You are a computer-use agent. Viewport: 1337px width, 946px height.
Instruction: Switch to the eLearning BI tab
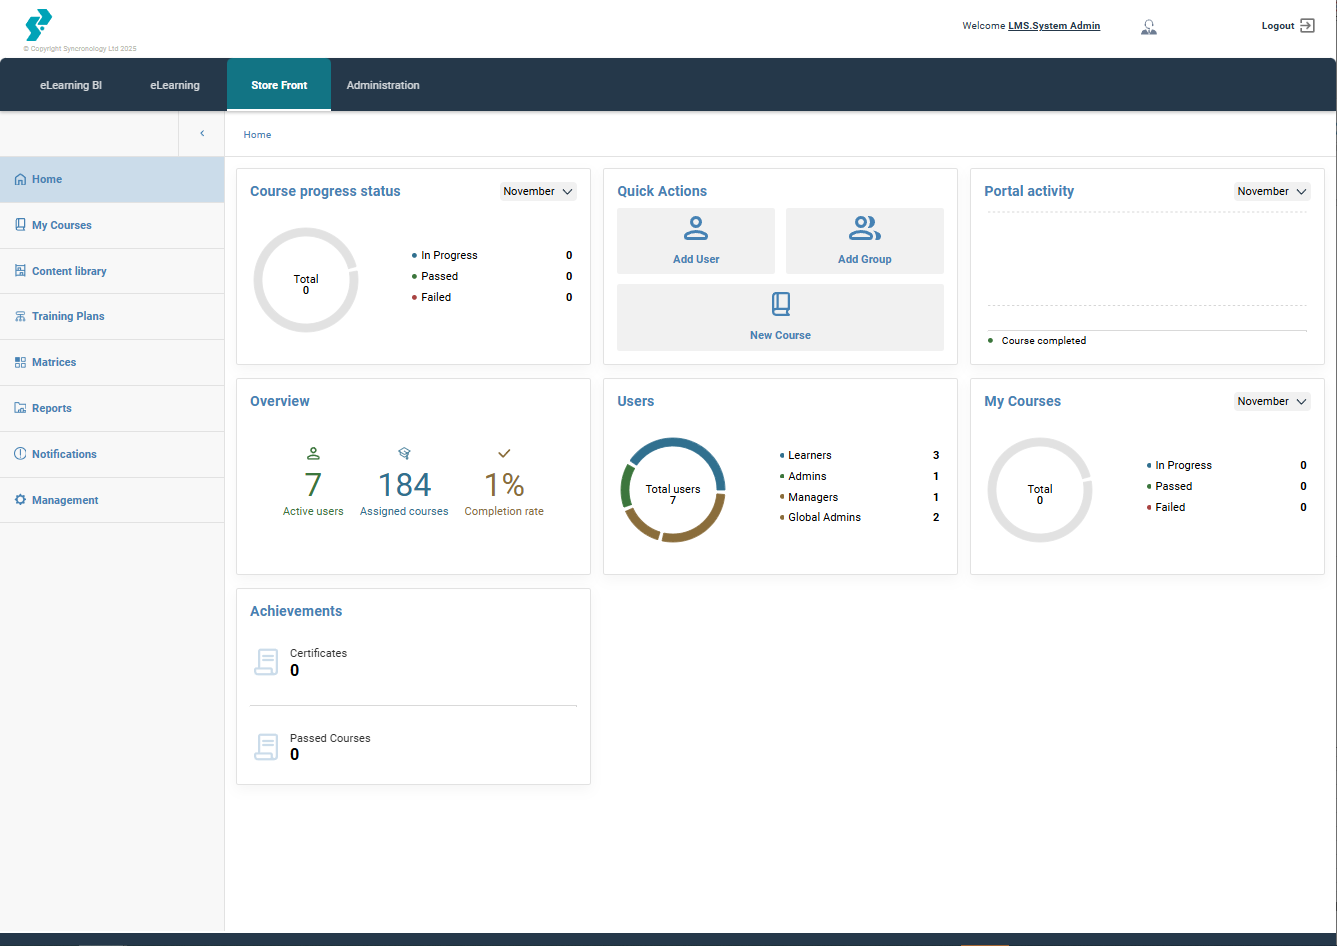(71, 86)
